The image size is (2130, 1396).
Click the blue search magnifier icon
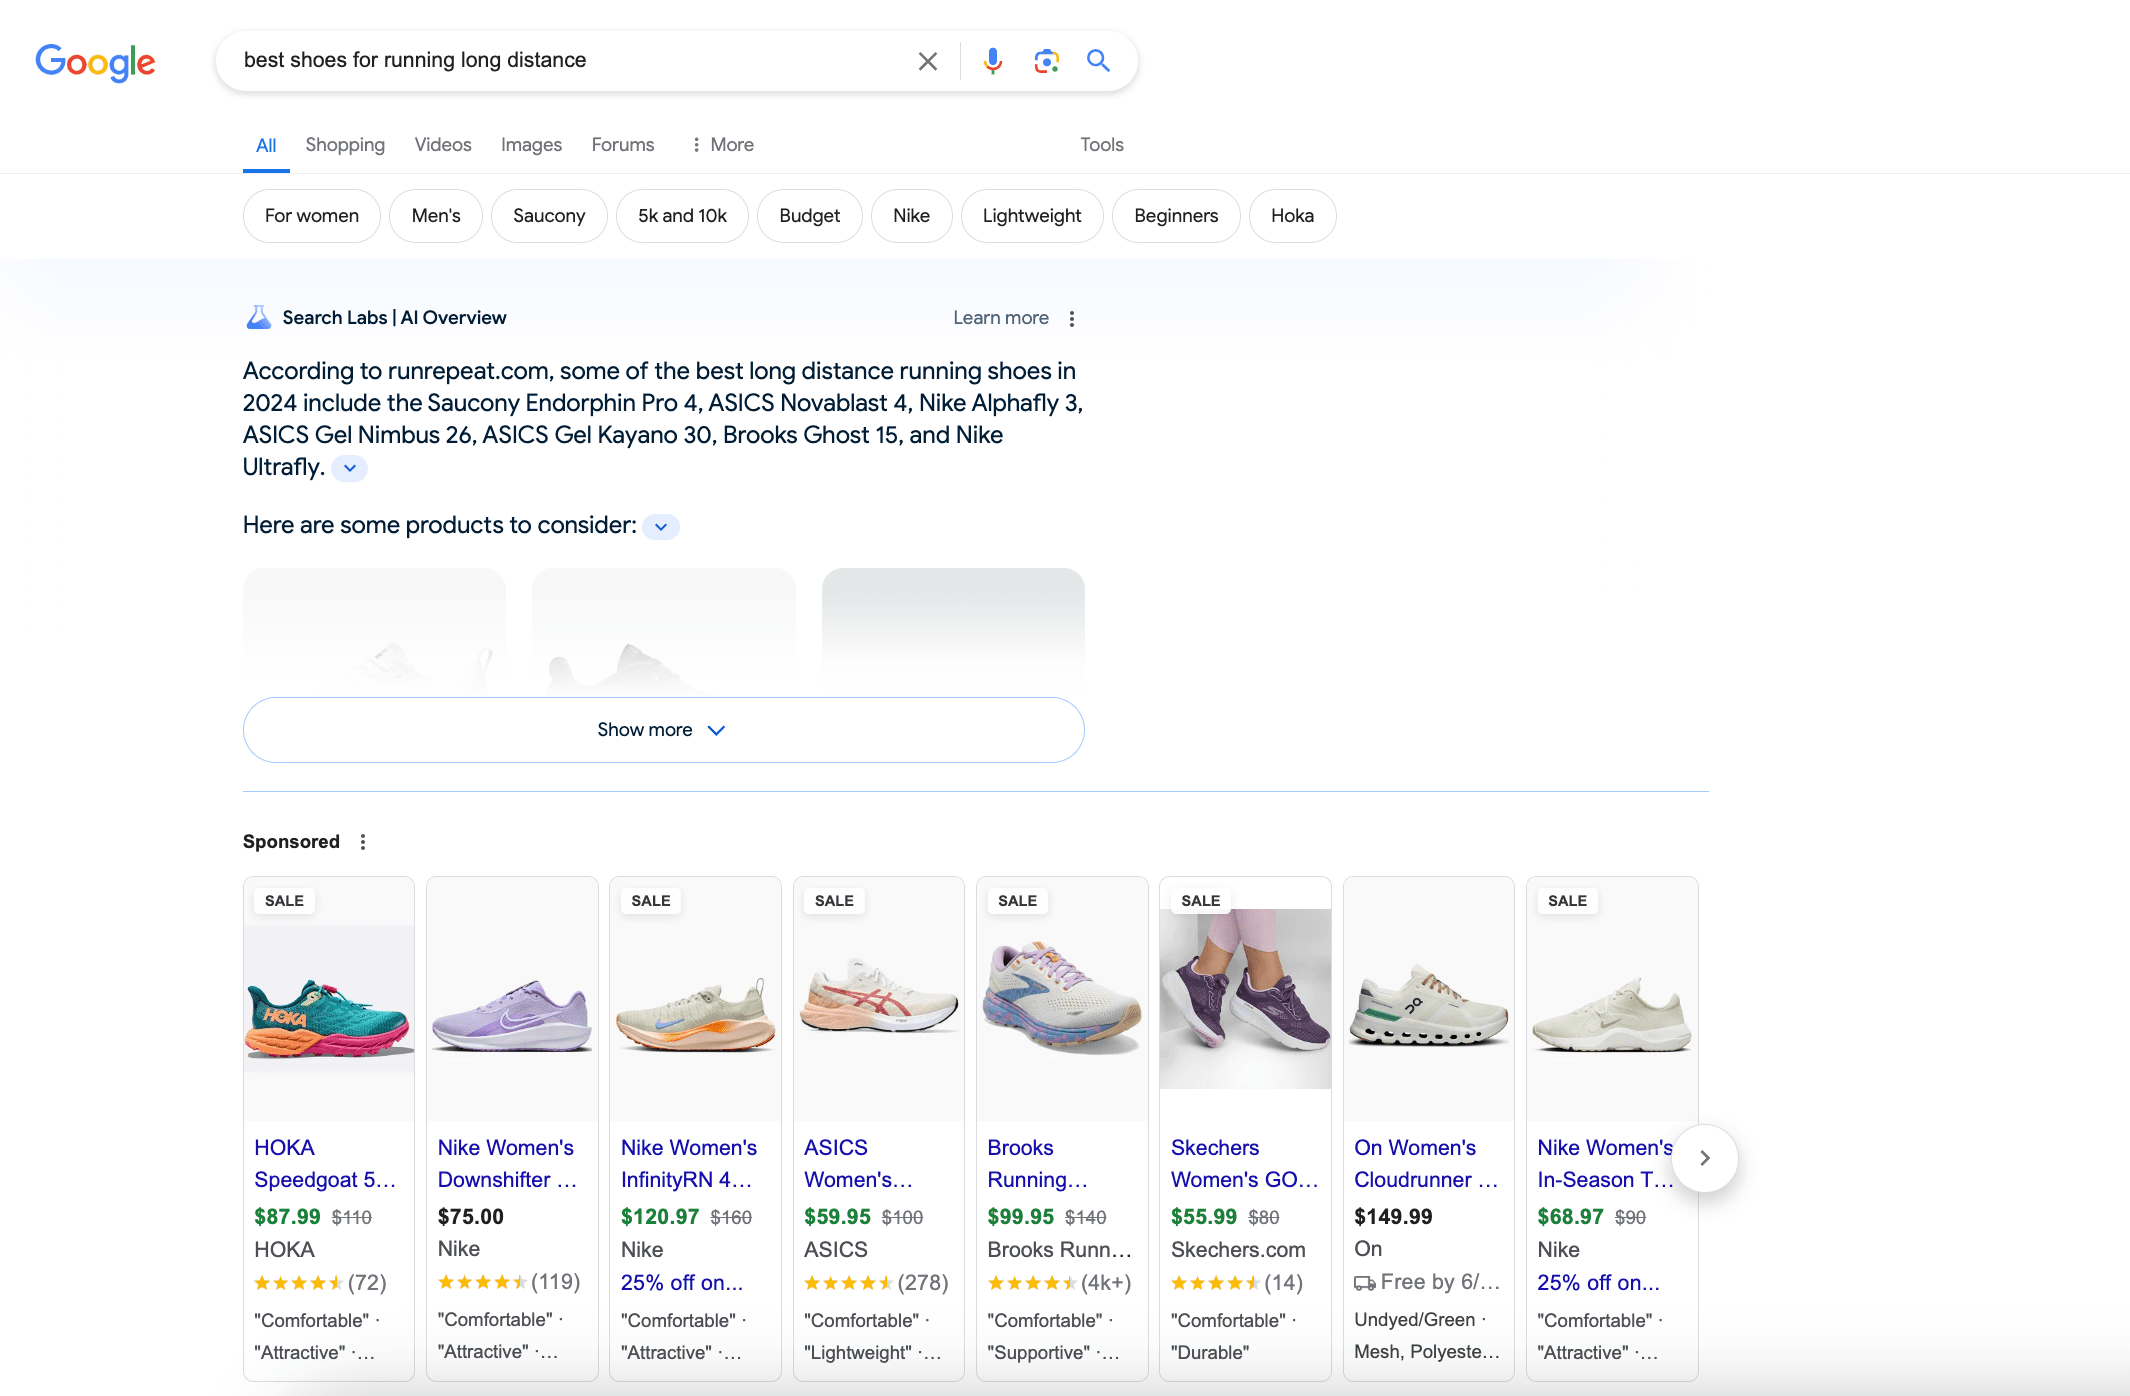coord(1098,61)
